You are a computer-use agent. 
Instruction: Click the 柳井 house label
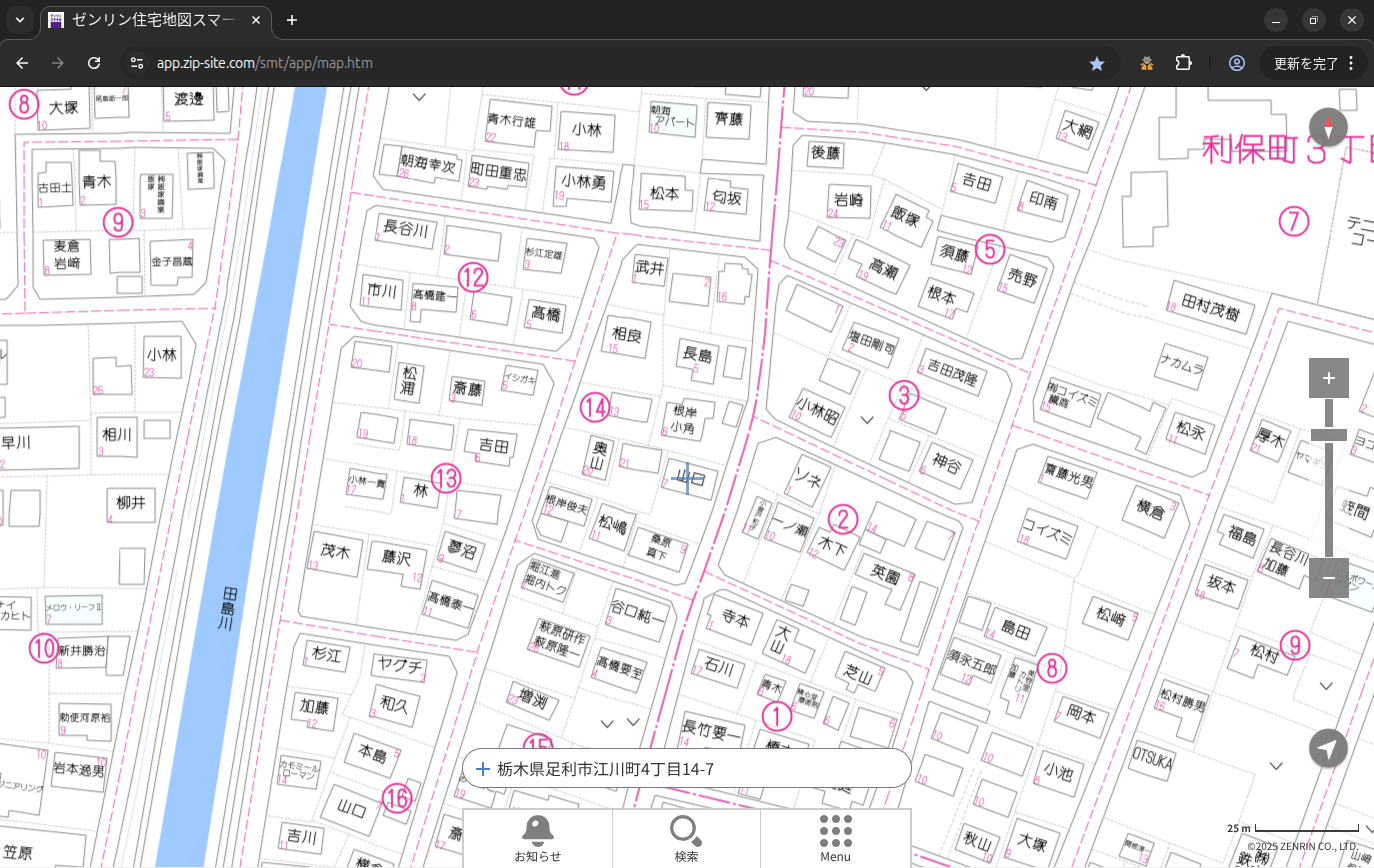pos(131,503)
